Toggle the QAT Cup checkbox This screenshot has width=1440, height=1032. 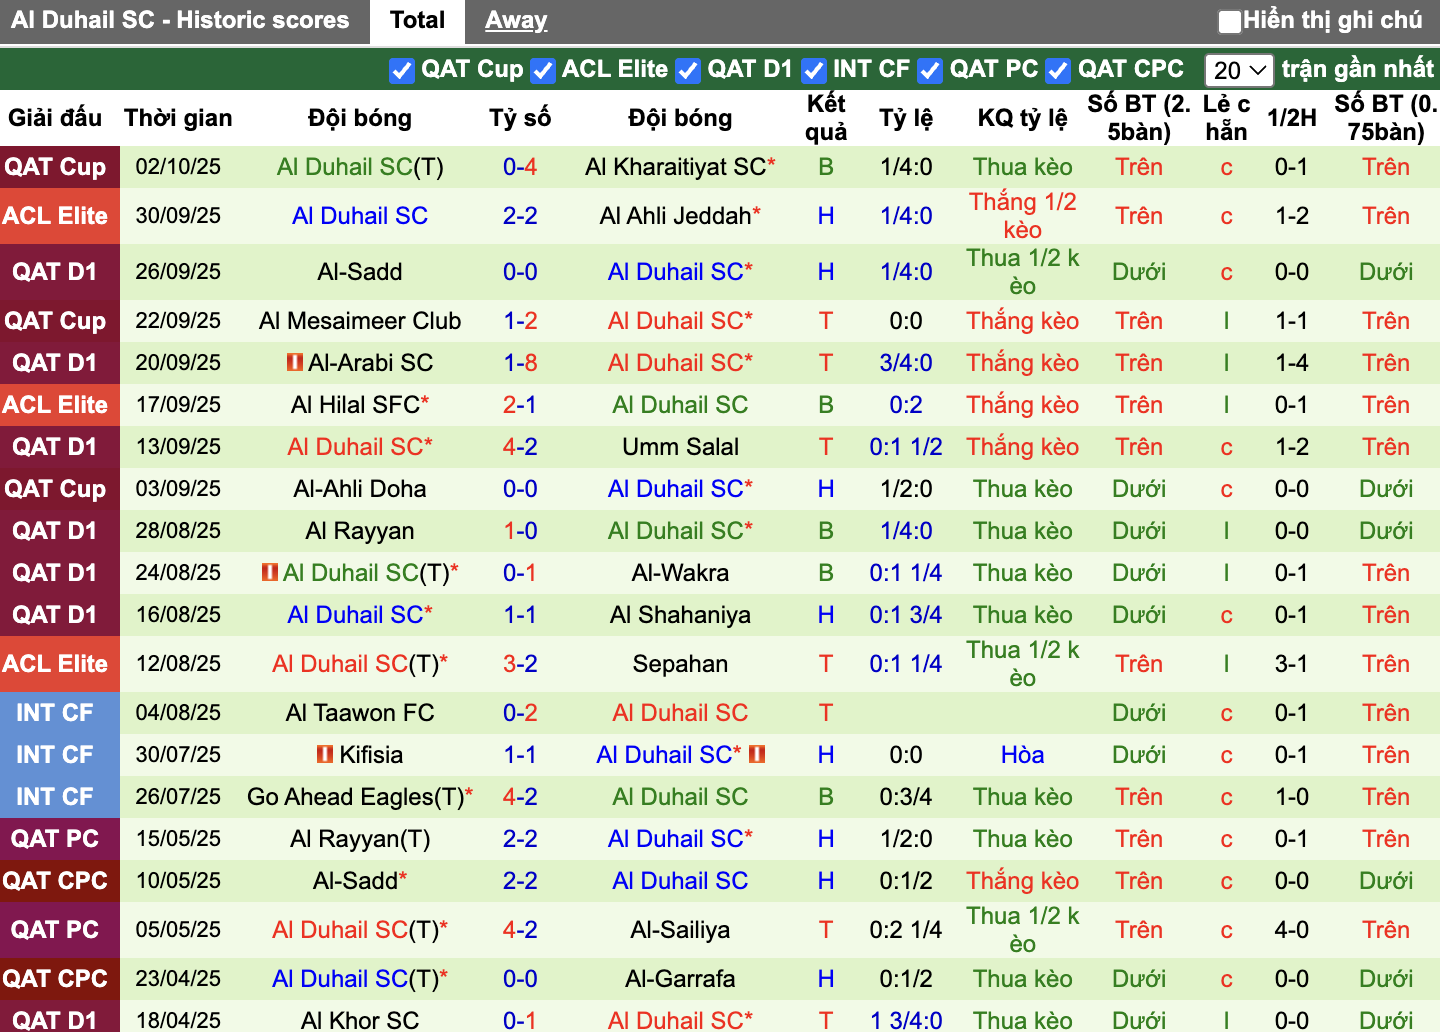pos(402,70)
